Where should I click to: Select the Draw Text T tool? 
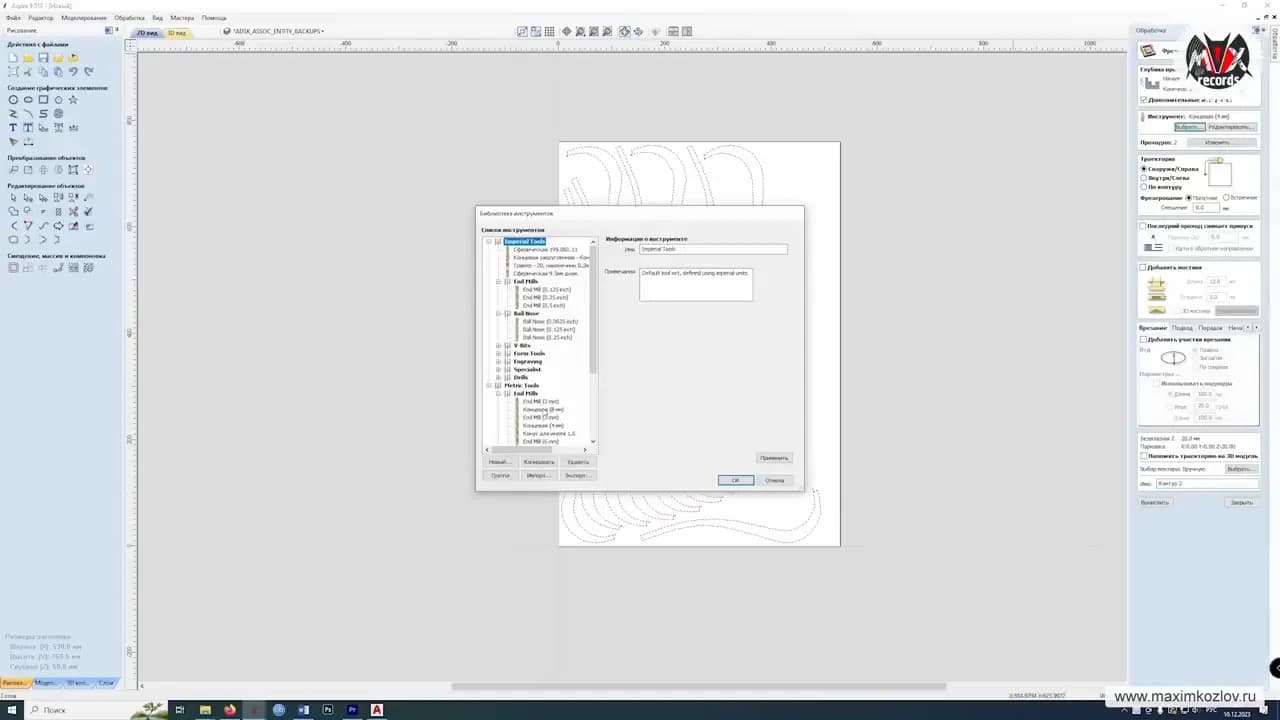tap(13, 128)
